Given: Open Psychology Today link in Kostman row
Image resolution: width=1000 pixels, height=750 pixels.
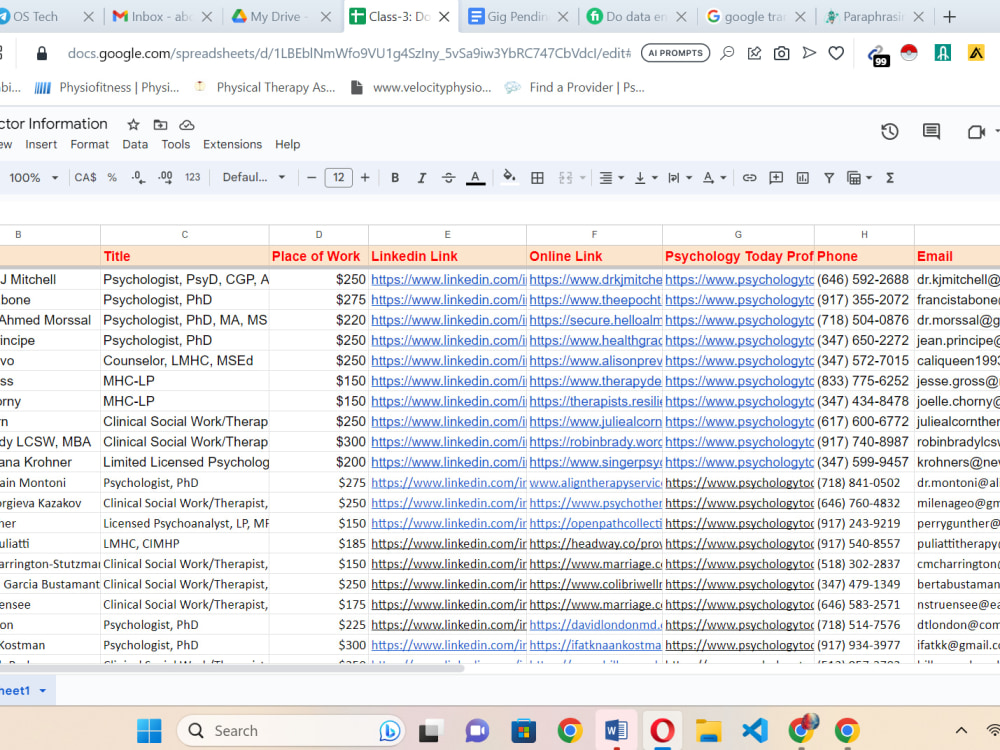Looking at the screenshot, I should [739, 645].
